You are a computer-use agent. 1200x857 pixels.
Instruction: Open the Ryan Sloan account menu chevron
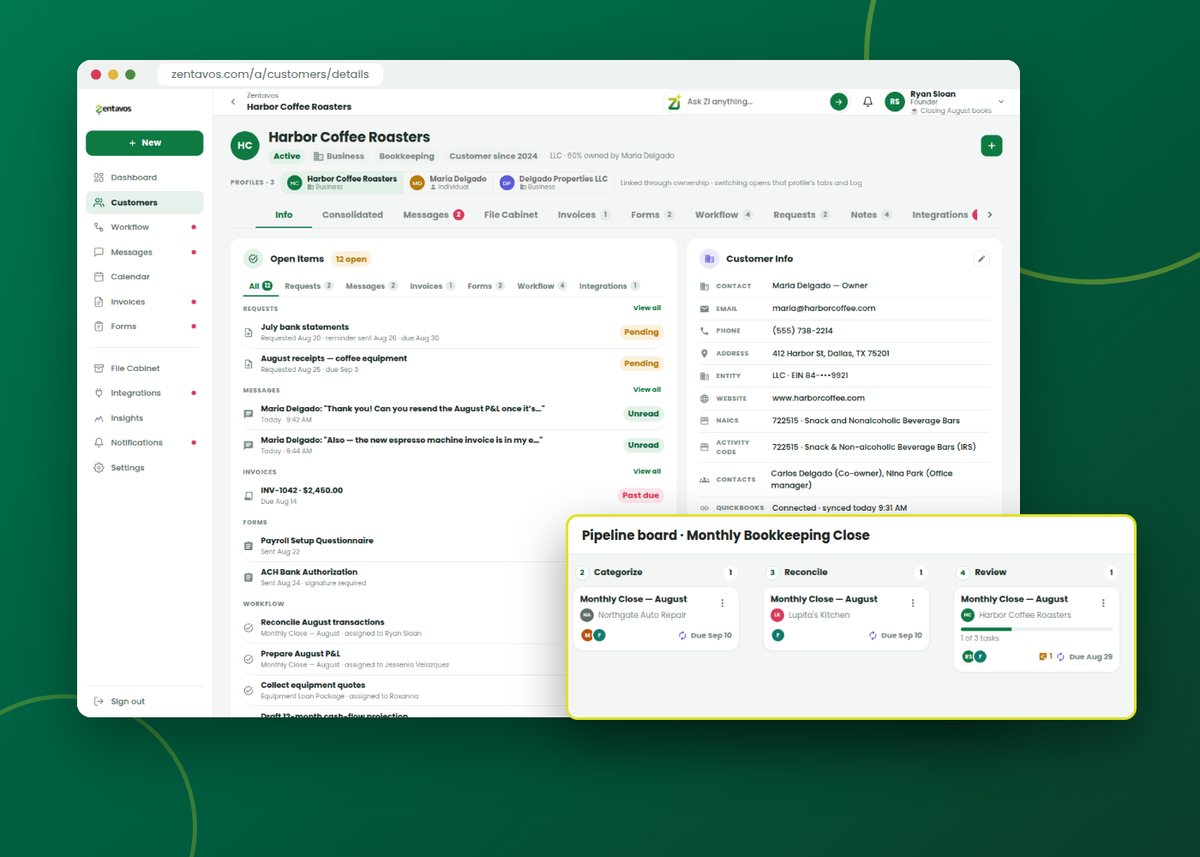(x=1001, y=102)
